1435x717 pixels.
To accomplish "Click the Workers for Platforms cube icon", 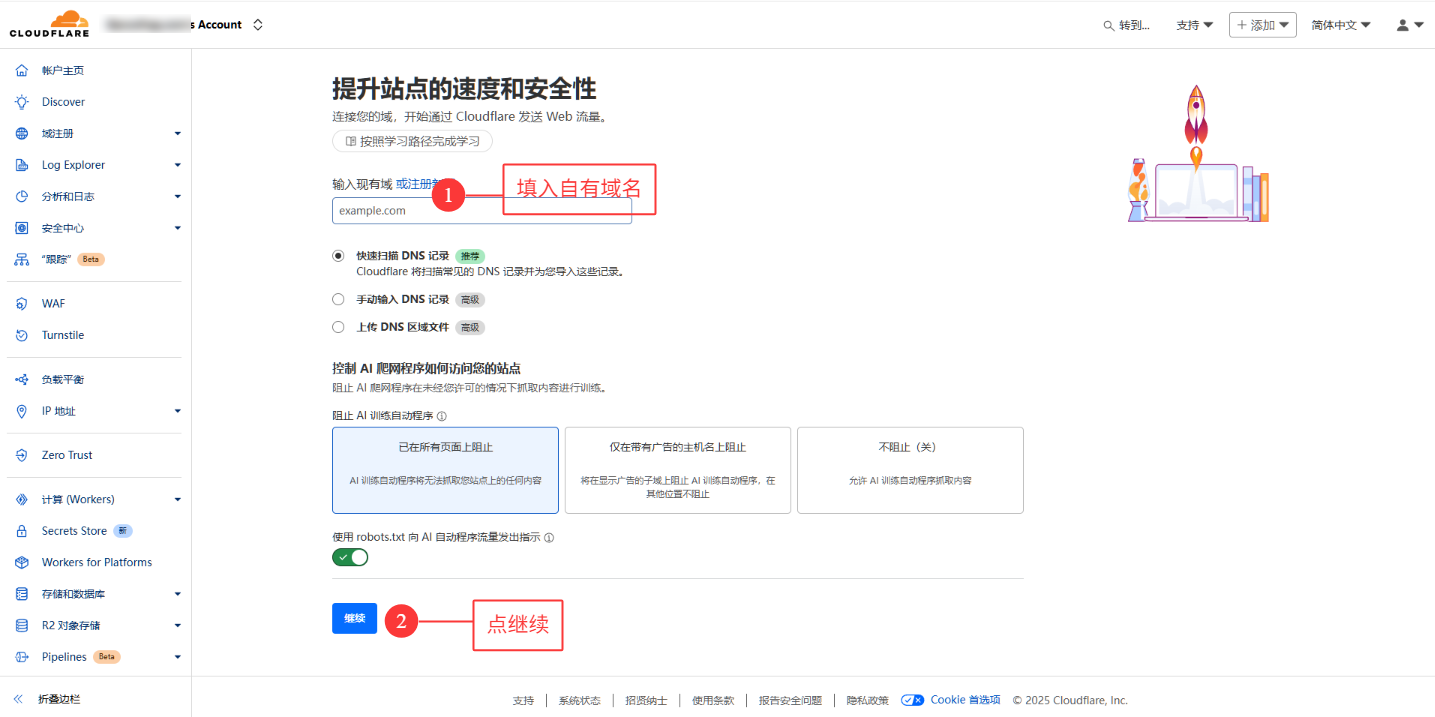I will tap(22, 562).
